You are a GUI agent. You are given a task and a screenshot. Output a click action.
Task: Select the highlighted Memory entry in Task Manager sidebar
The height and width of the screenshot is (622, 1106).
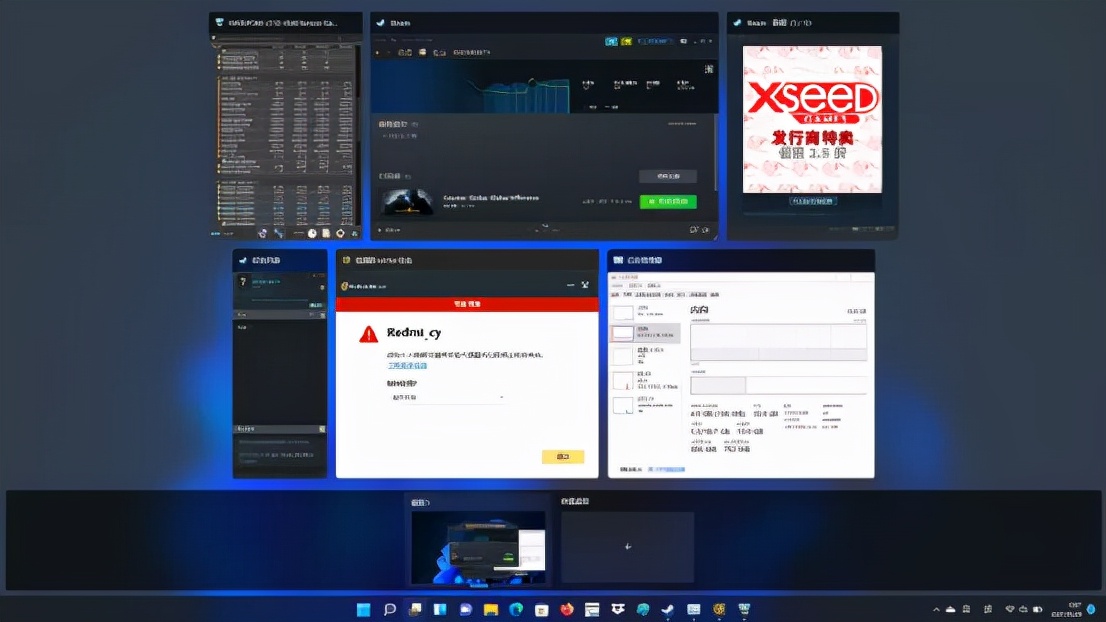pos(645,333)
